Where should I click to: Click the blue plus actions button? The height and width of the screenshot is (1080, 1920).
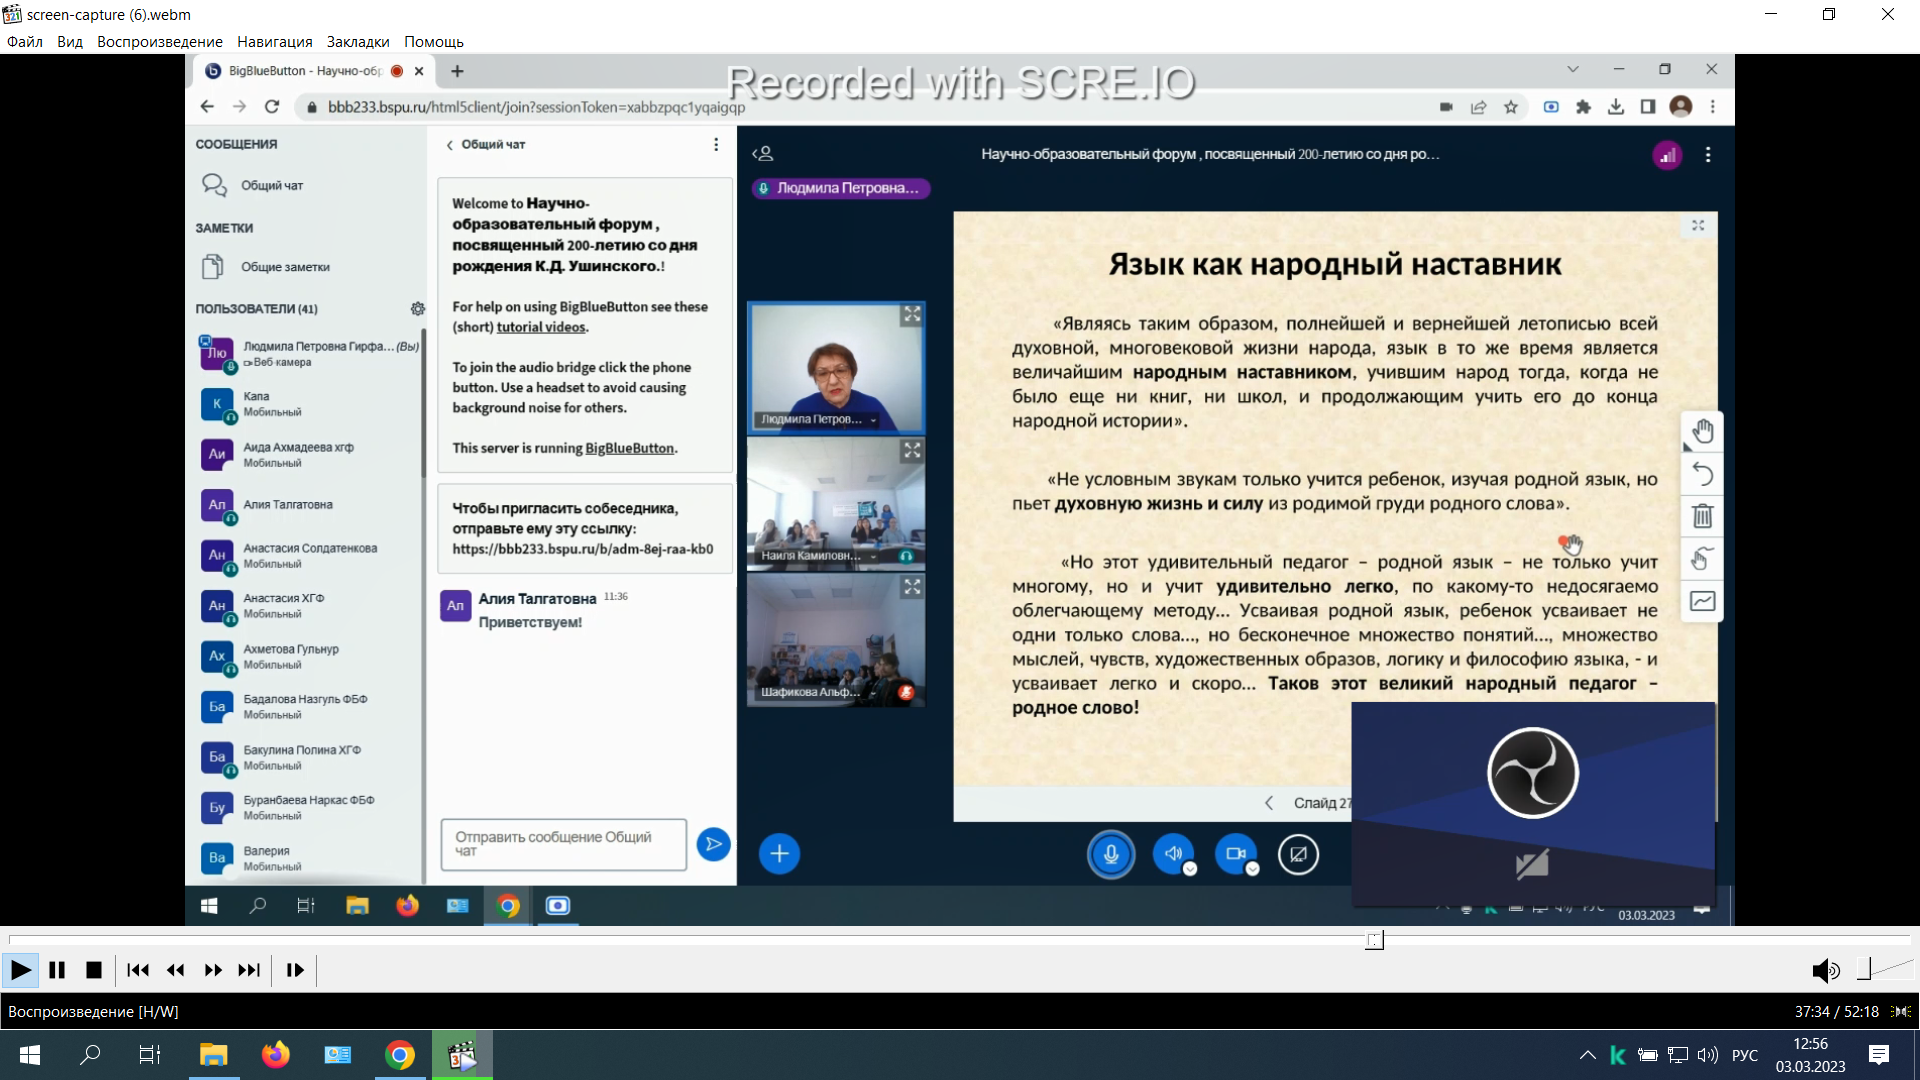[779, 854]
